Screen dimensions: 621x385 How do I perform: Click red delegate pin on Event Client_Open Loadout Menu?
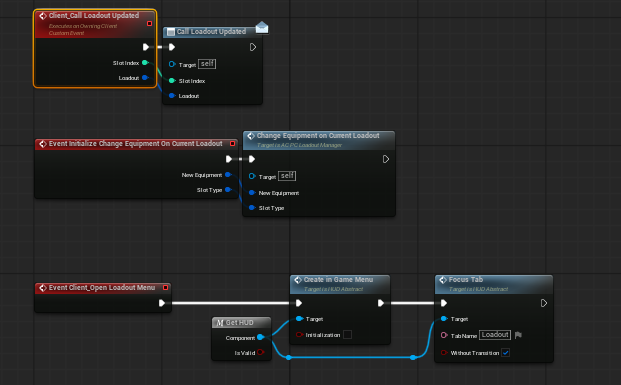point(166,288)
